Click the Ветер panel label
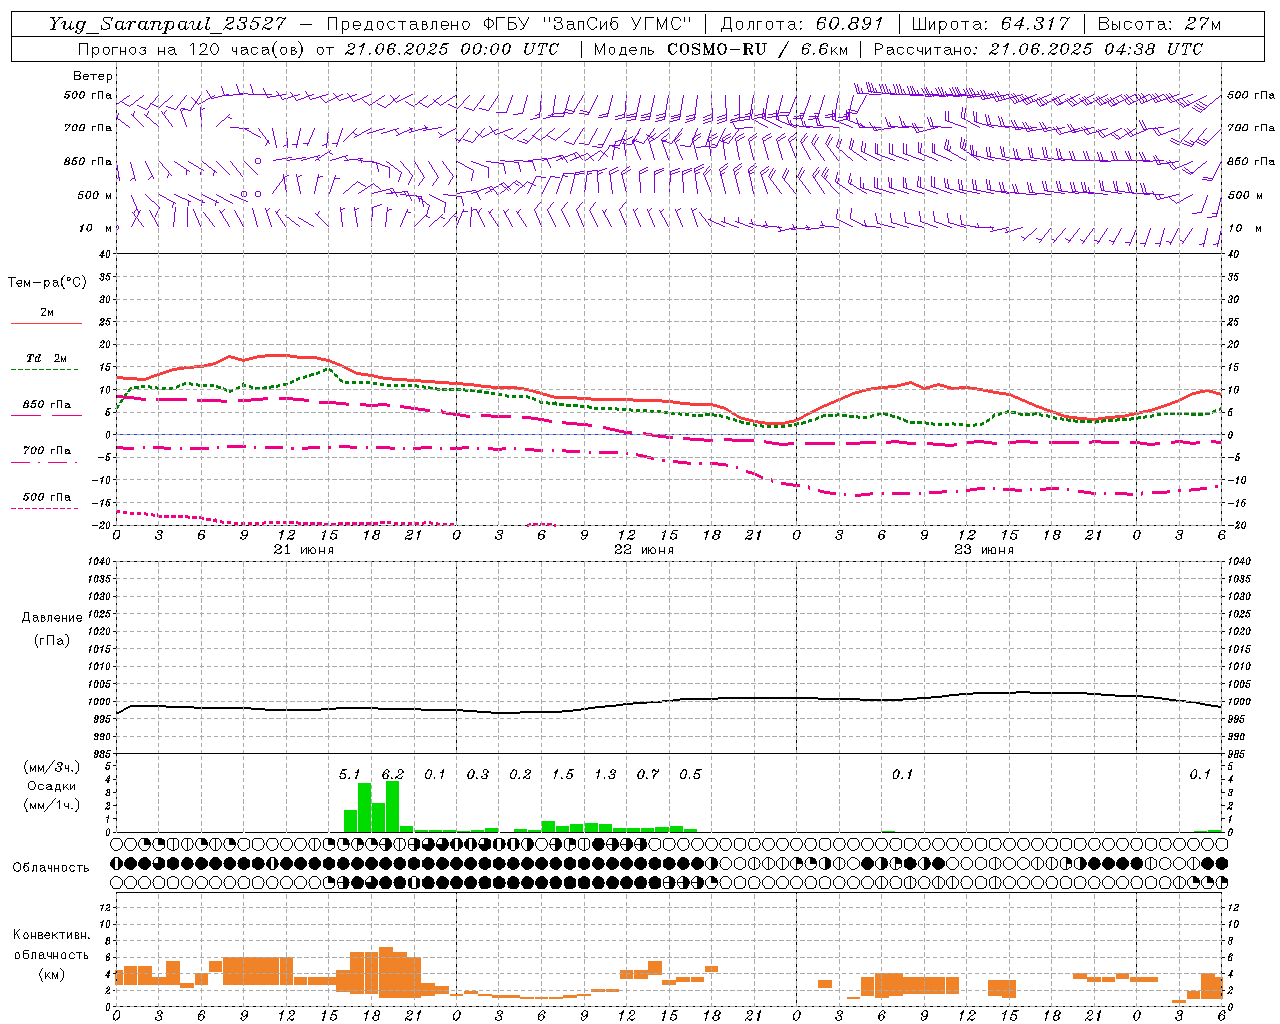 tap(93, 76)
